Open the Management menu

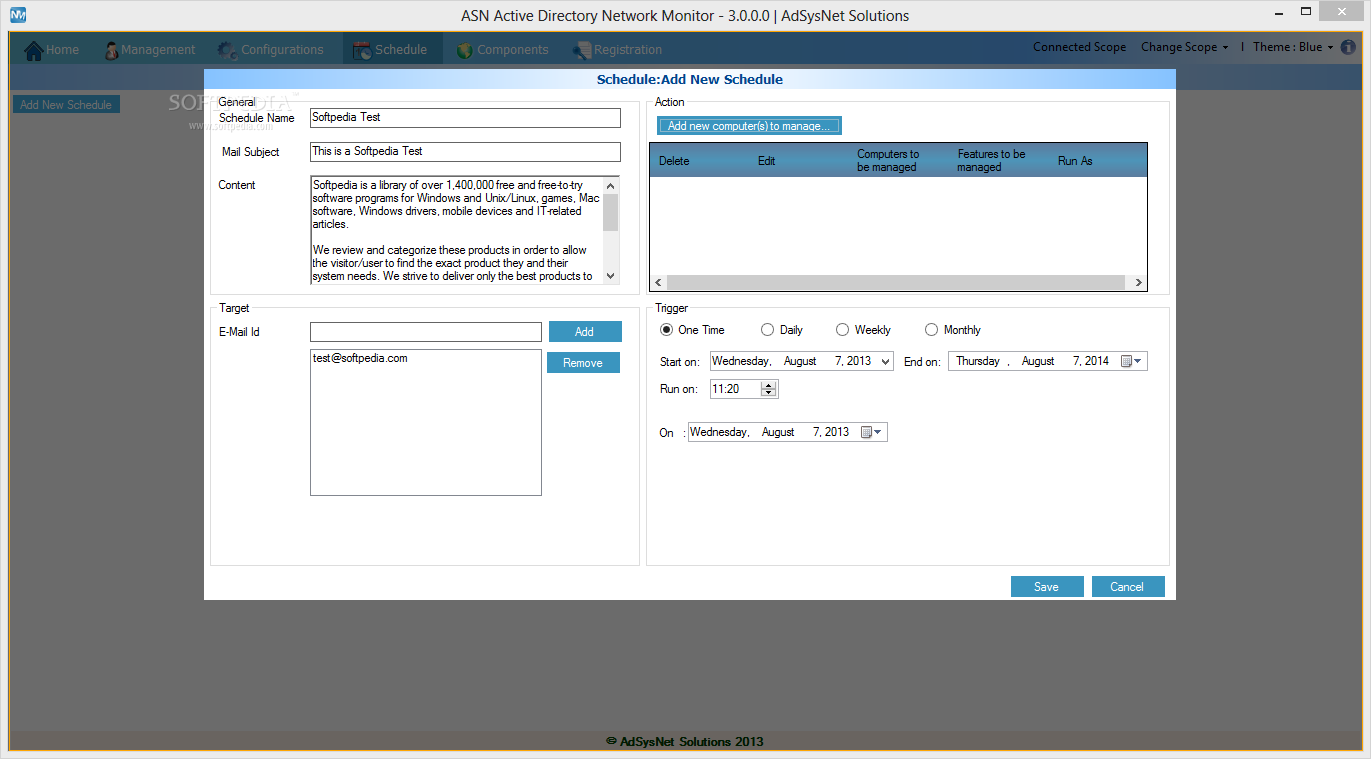coord(150,50)
